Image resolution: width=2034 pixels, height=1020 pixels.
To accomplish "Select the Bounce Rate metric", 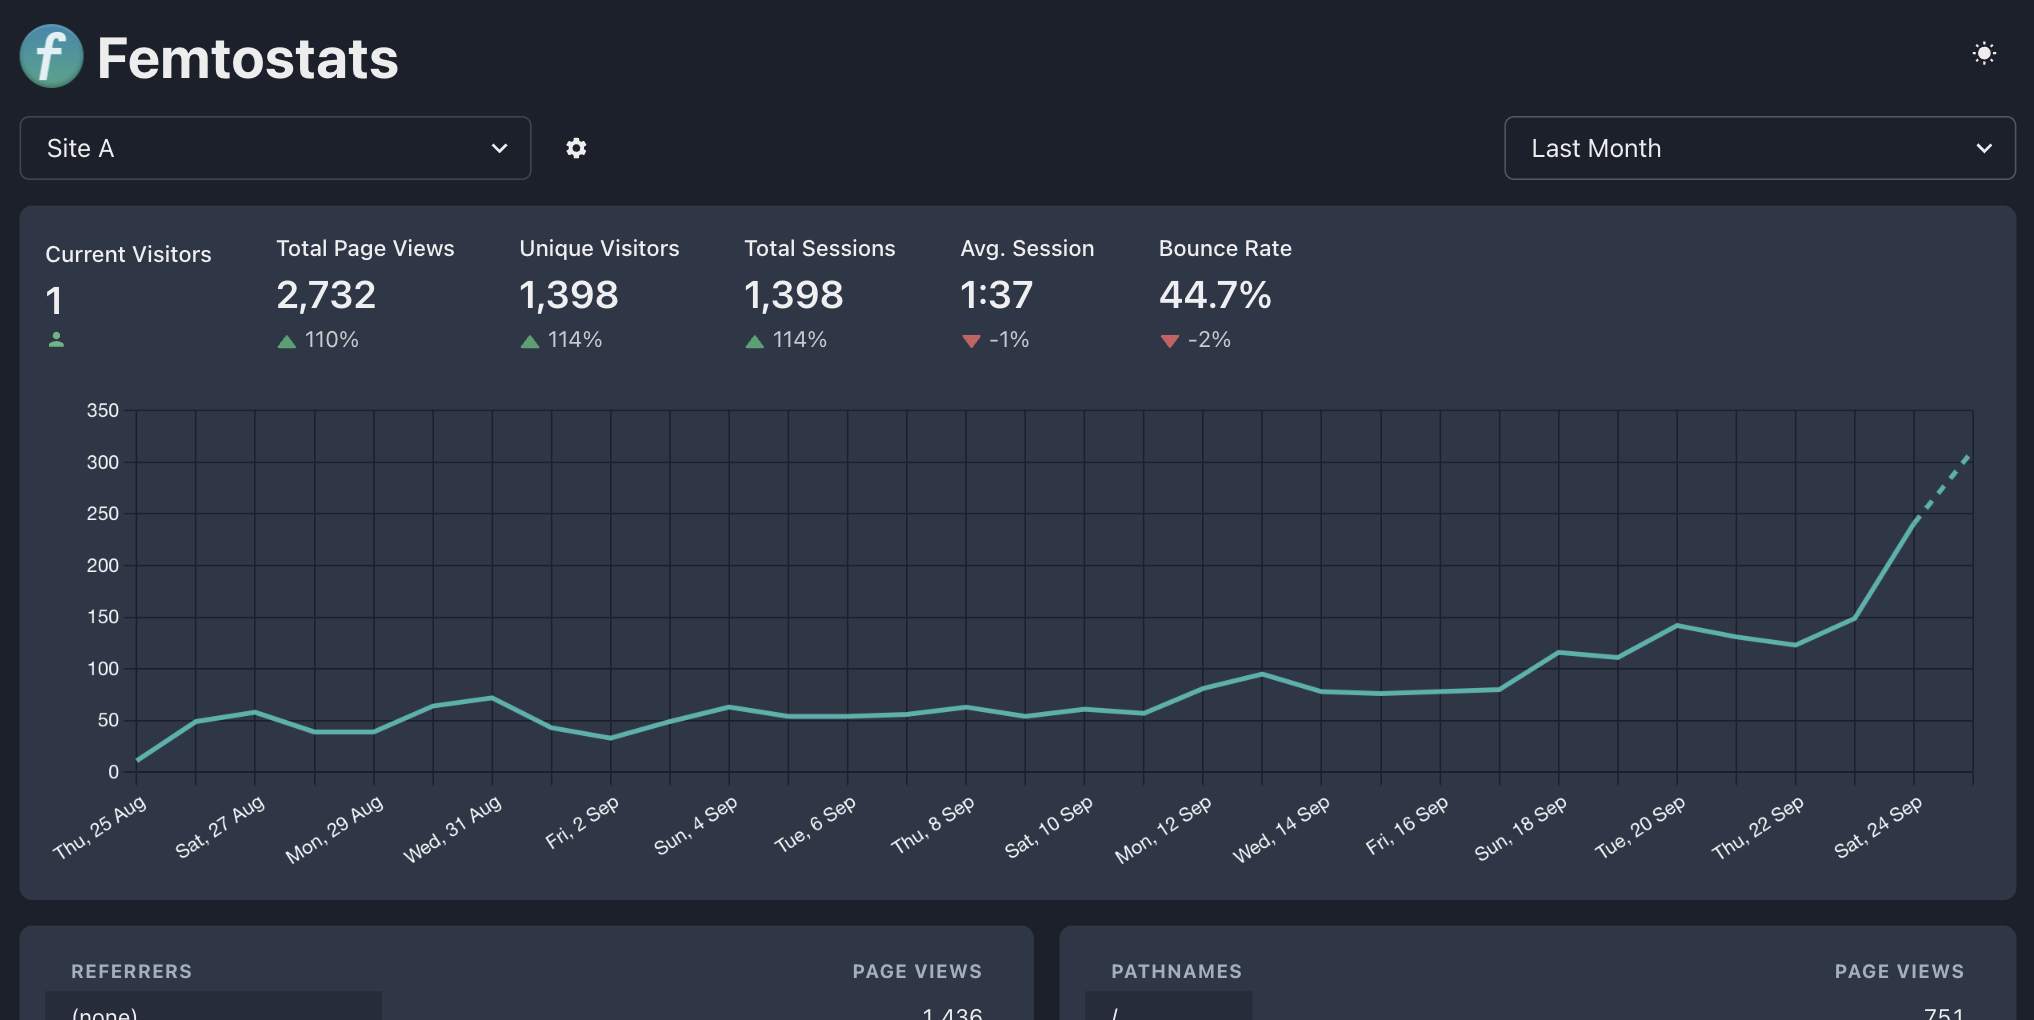I will (x=1225, y=295).
